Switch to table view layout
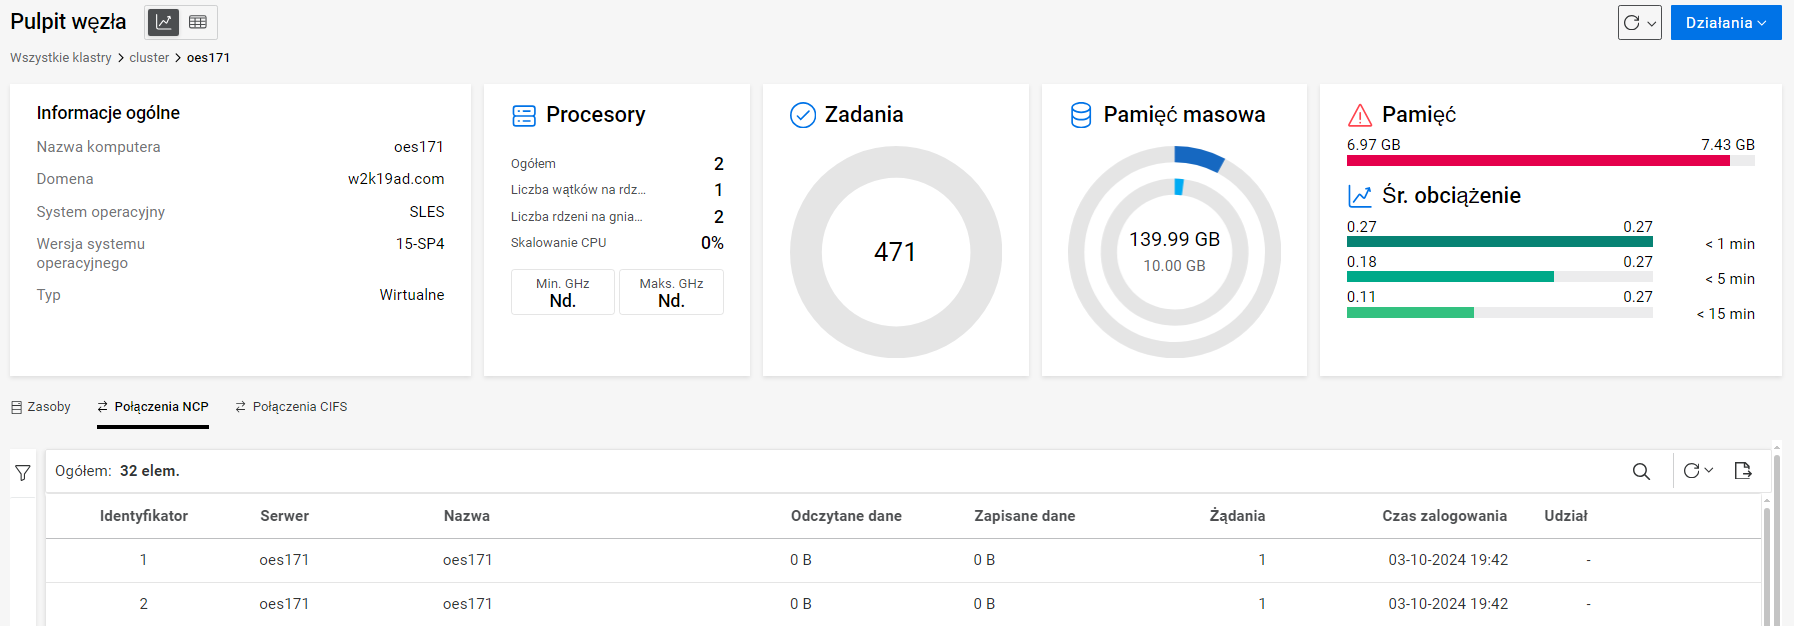 tap(198, 22)
